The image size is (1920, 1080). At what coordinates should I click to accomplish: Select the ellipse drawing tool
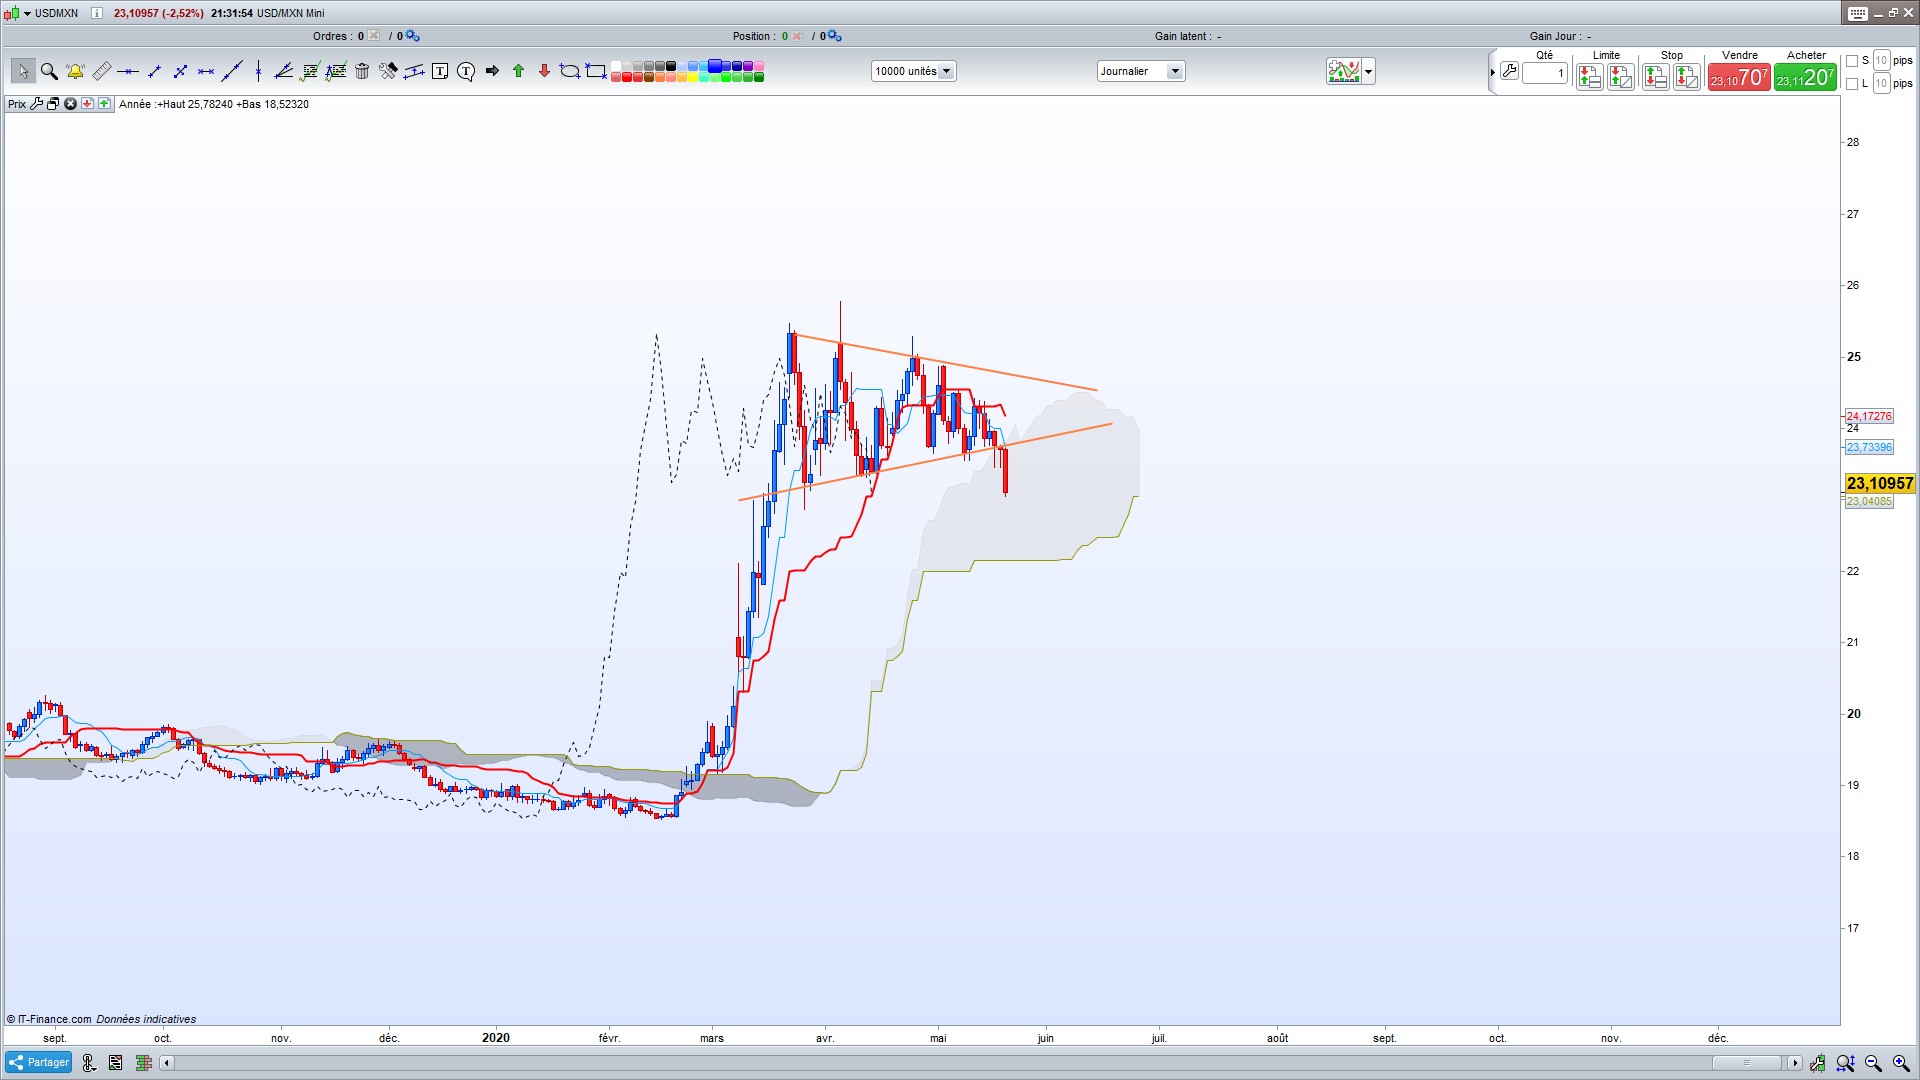click(x=570, y=71)
